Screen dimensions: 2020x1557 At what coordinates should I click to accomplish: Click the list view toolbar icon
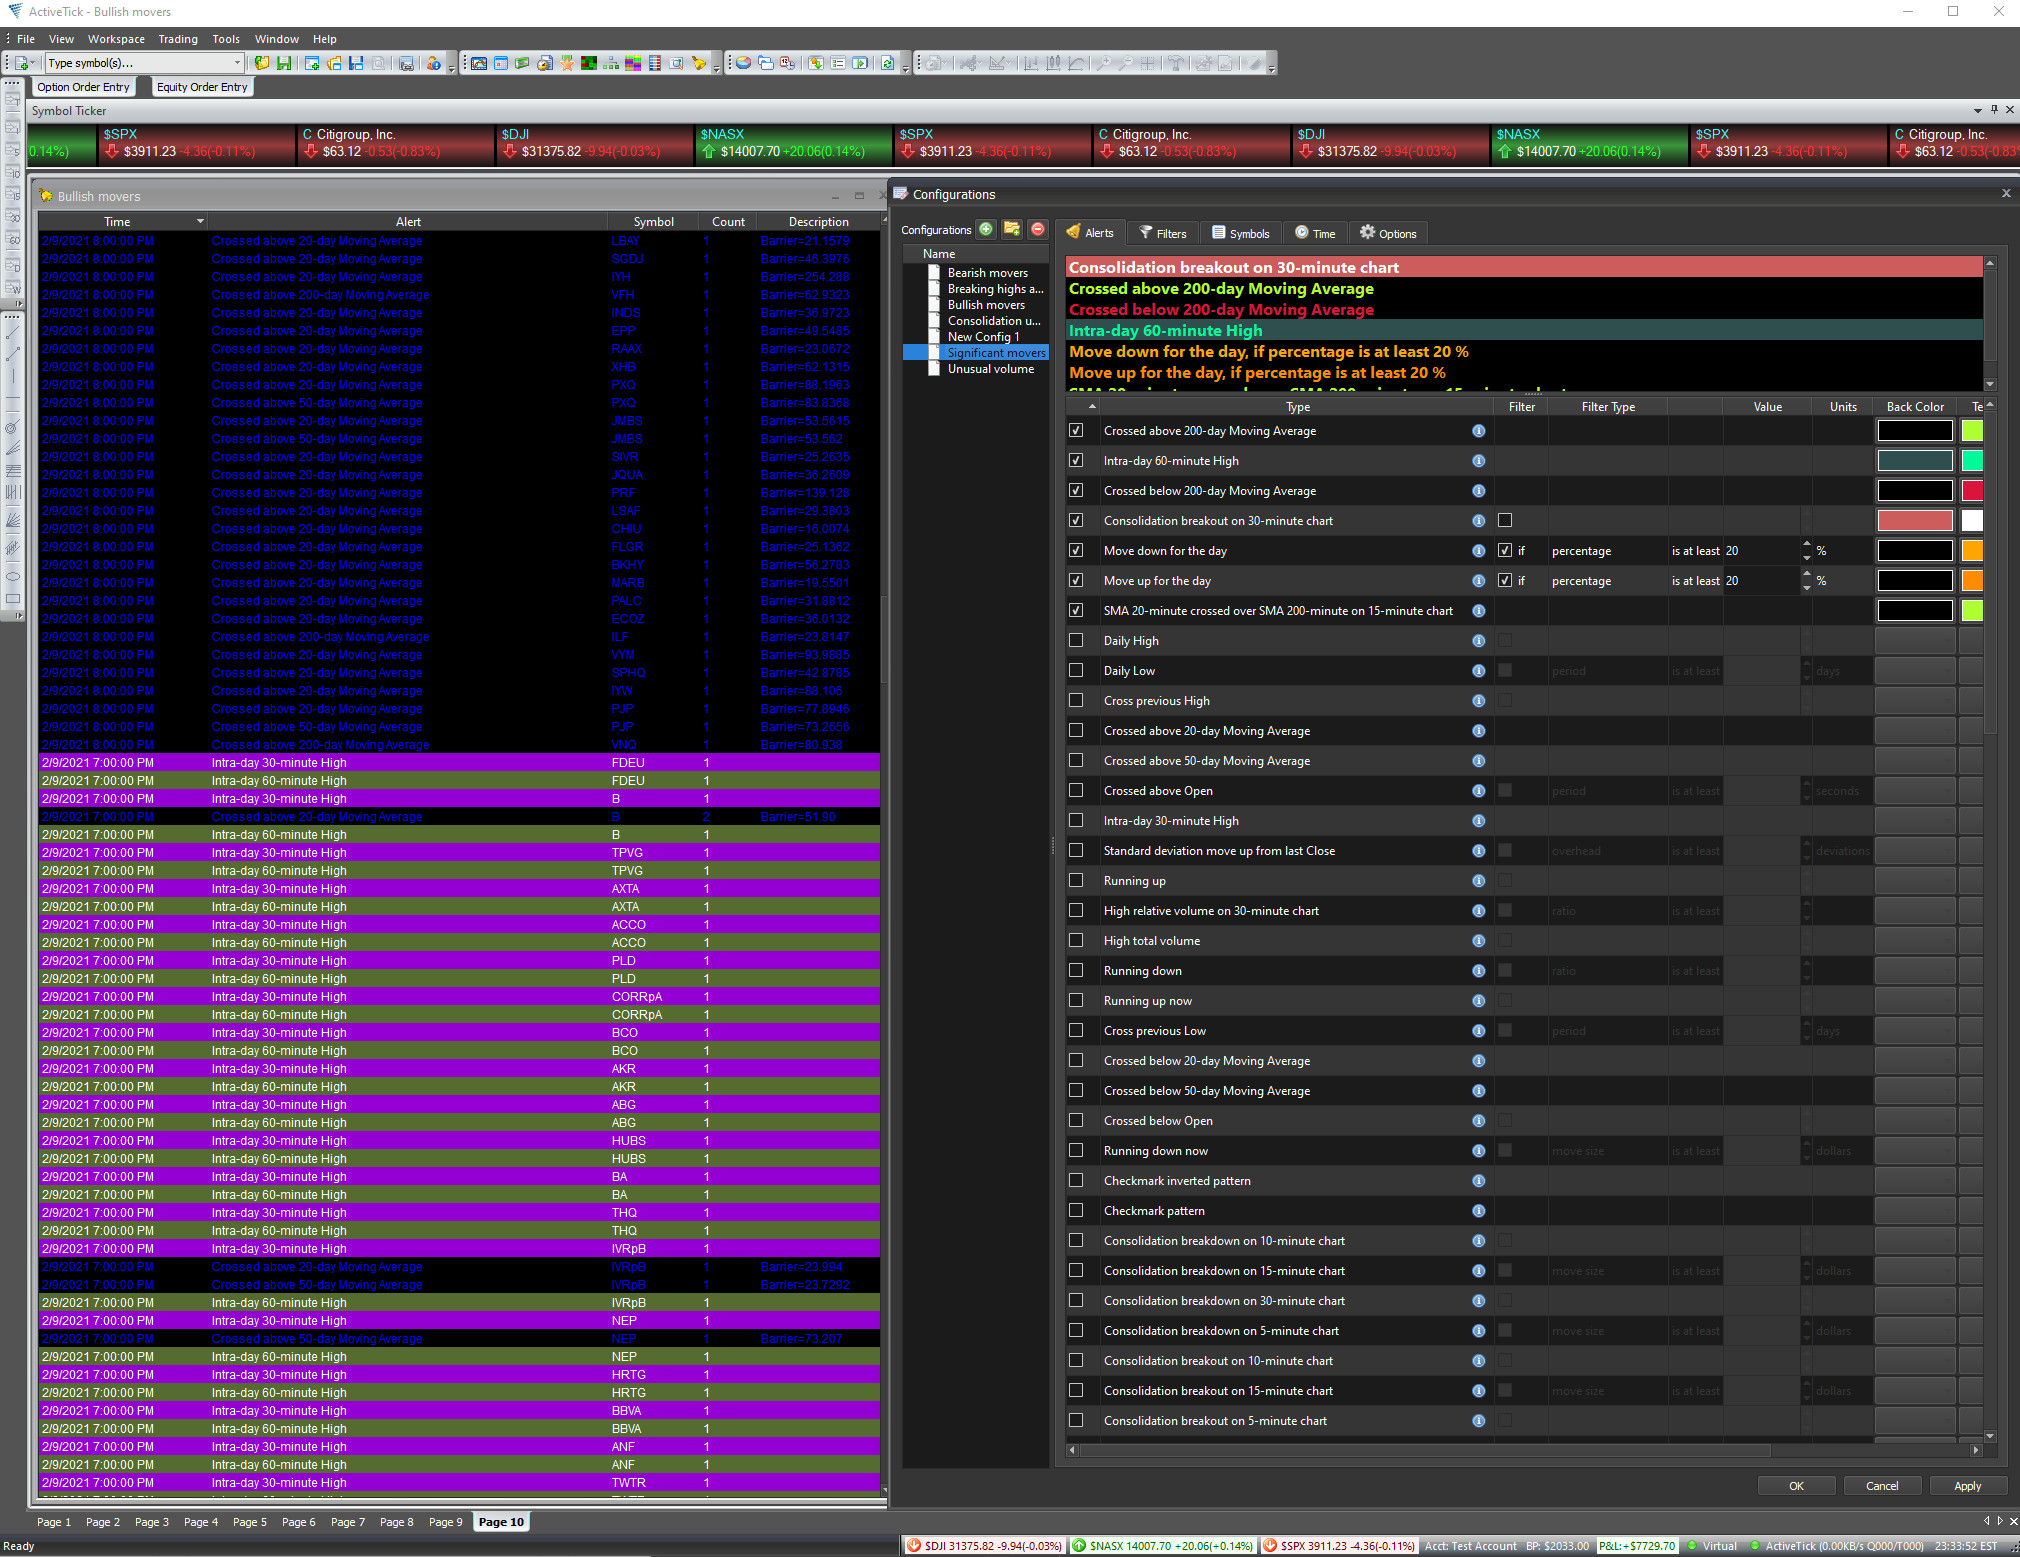click(x=838, y=63)
